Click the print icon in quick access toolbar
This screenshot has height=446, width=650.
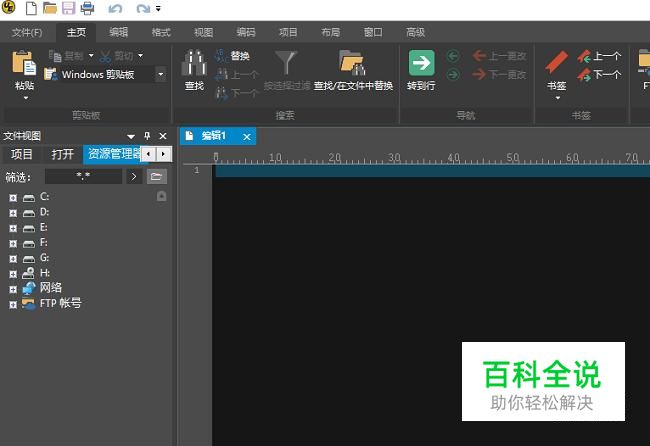pyautogui.click(x=87, y=9)
